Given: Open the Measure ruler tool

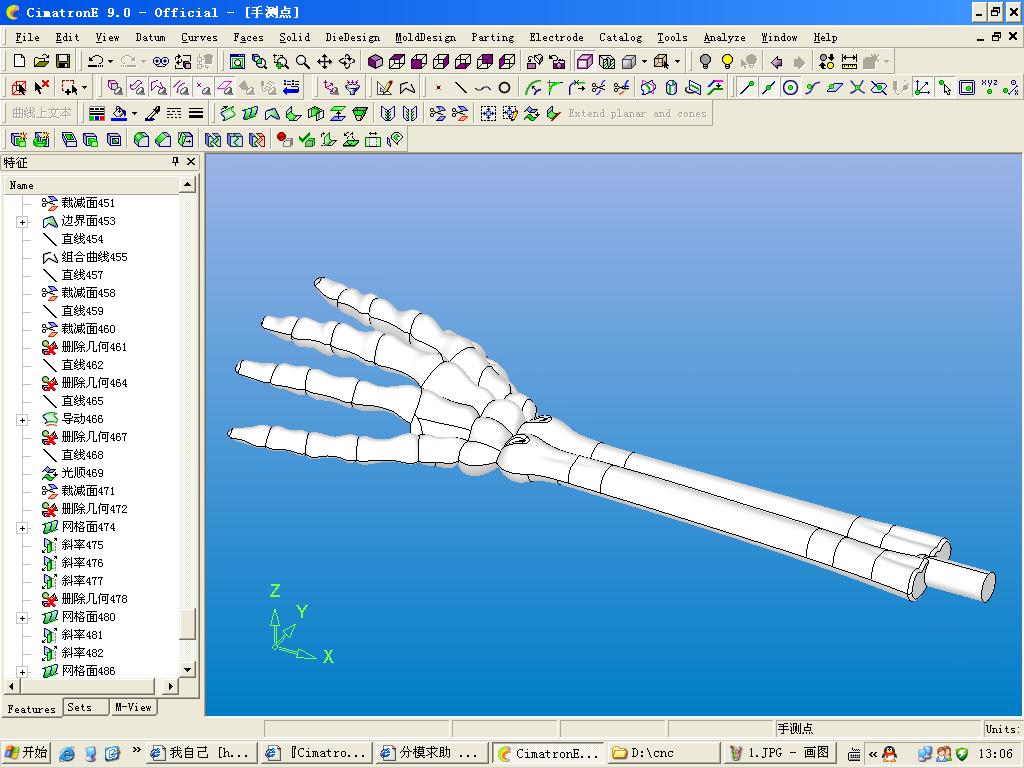Looking at the screenshot, I should point(849,61).
